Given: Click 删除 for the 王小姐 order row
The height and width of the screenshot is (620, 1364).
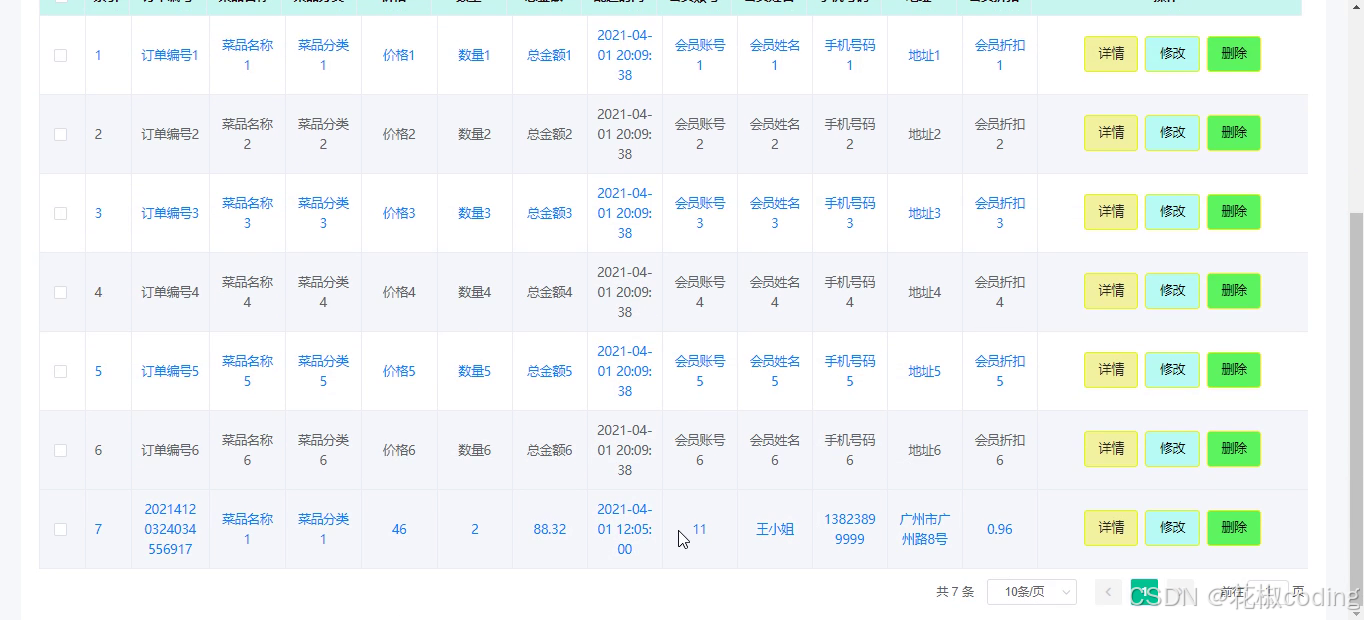Looking at the screenshot, I should pos(1234,528).
